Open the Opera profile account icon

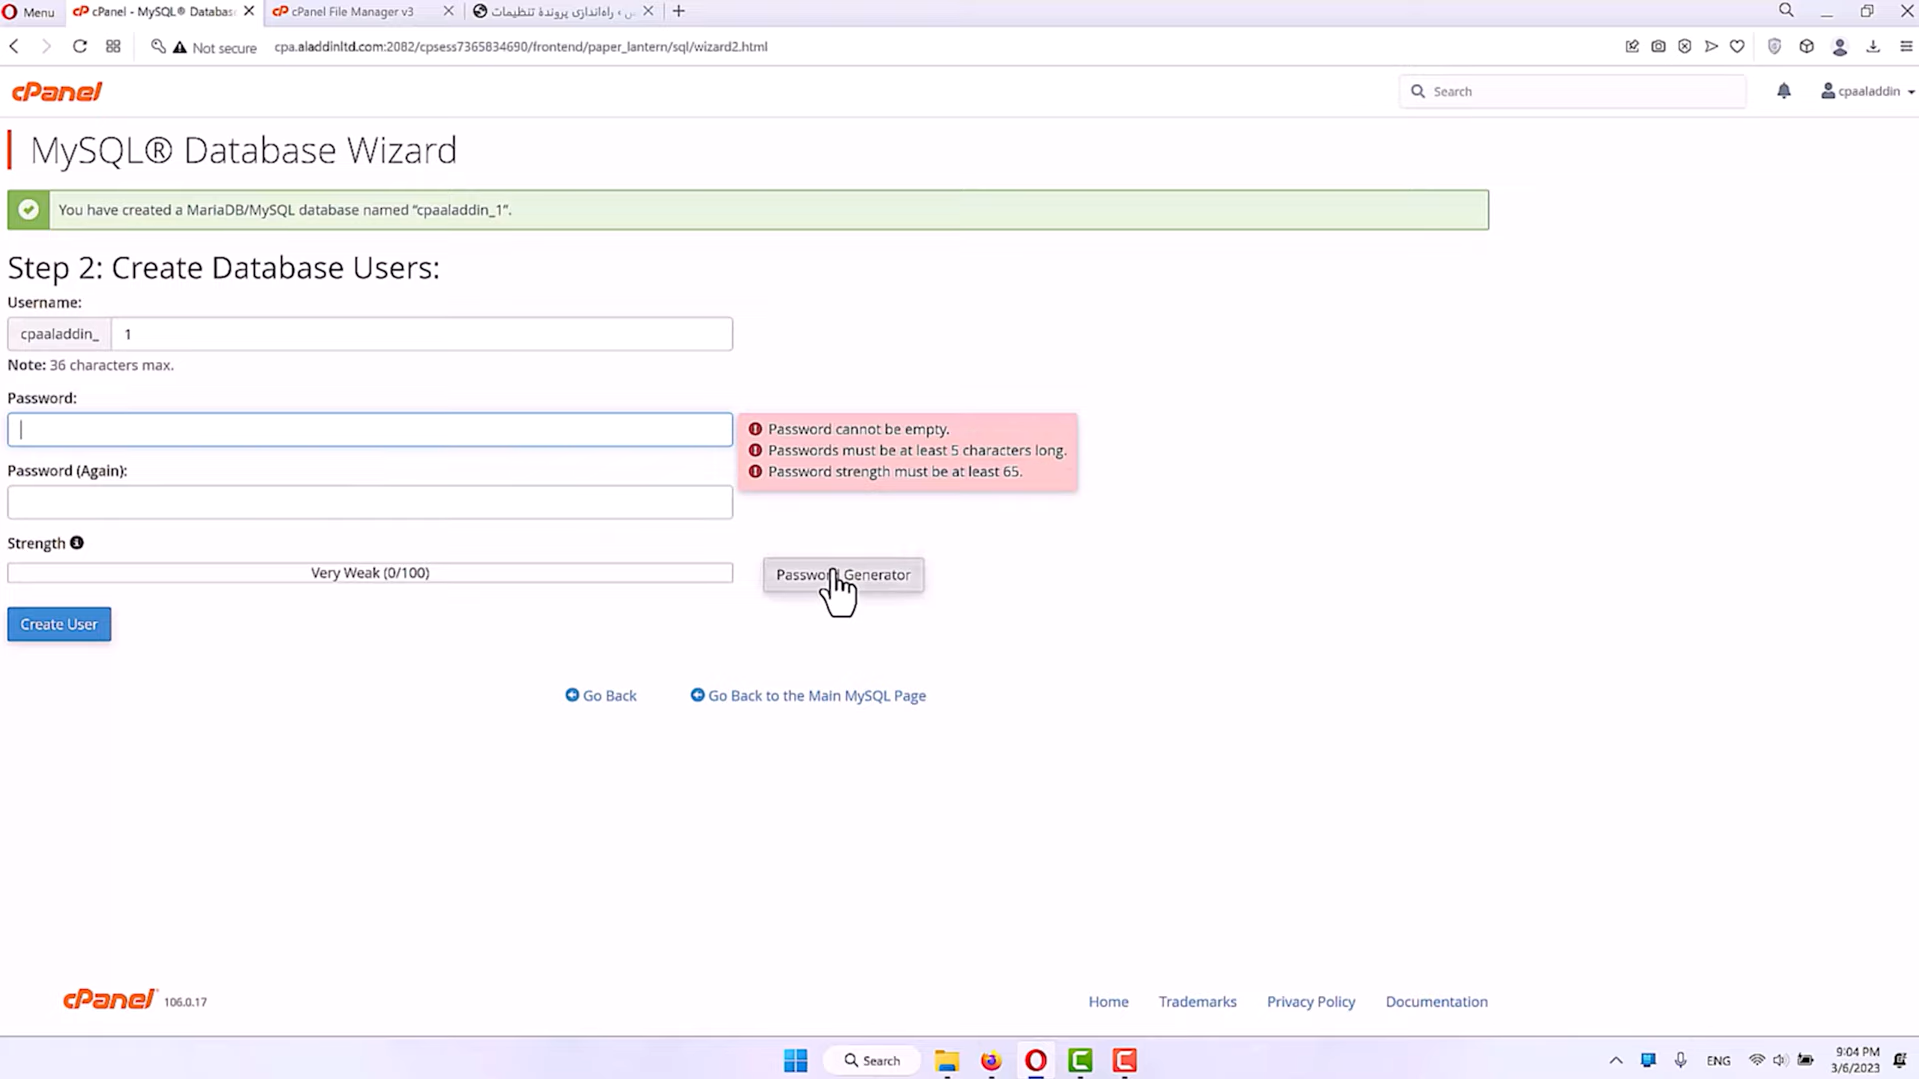point(1840,47)
